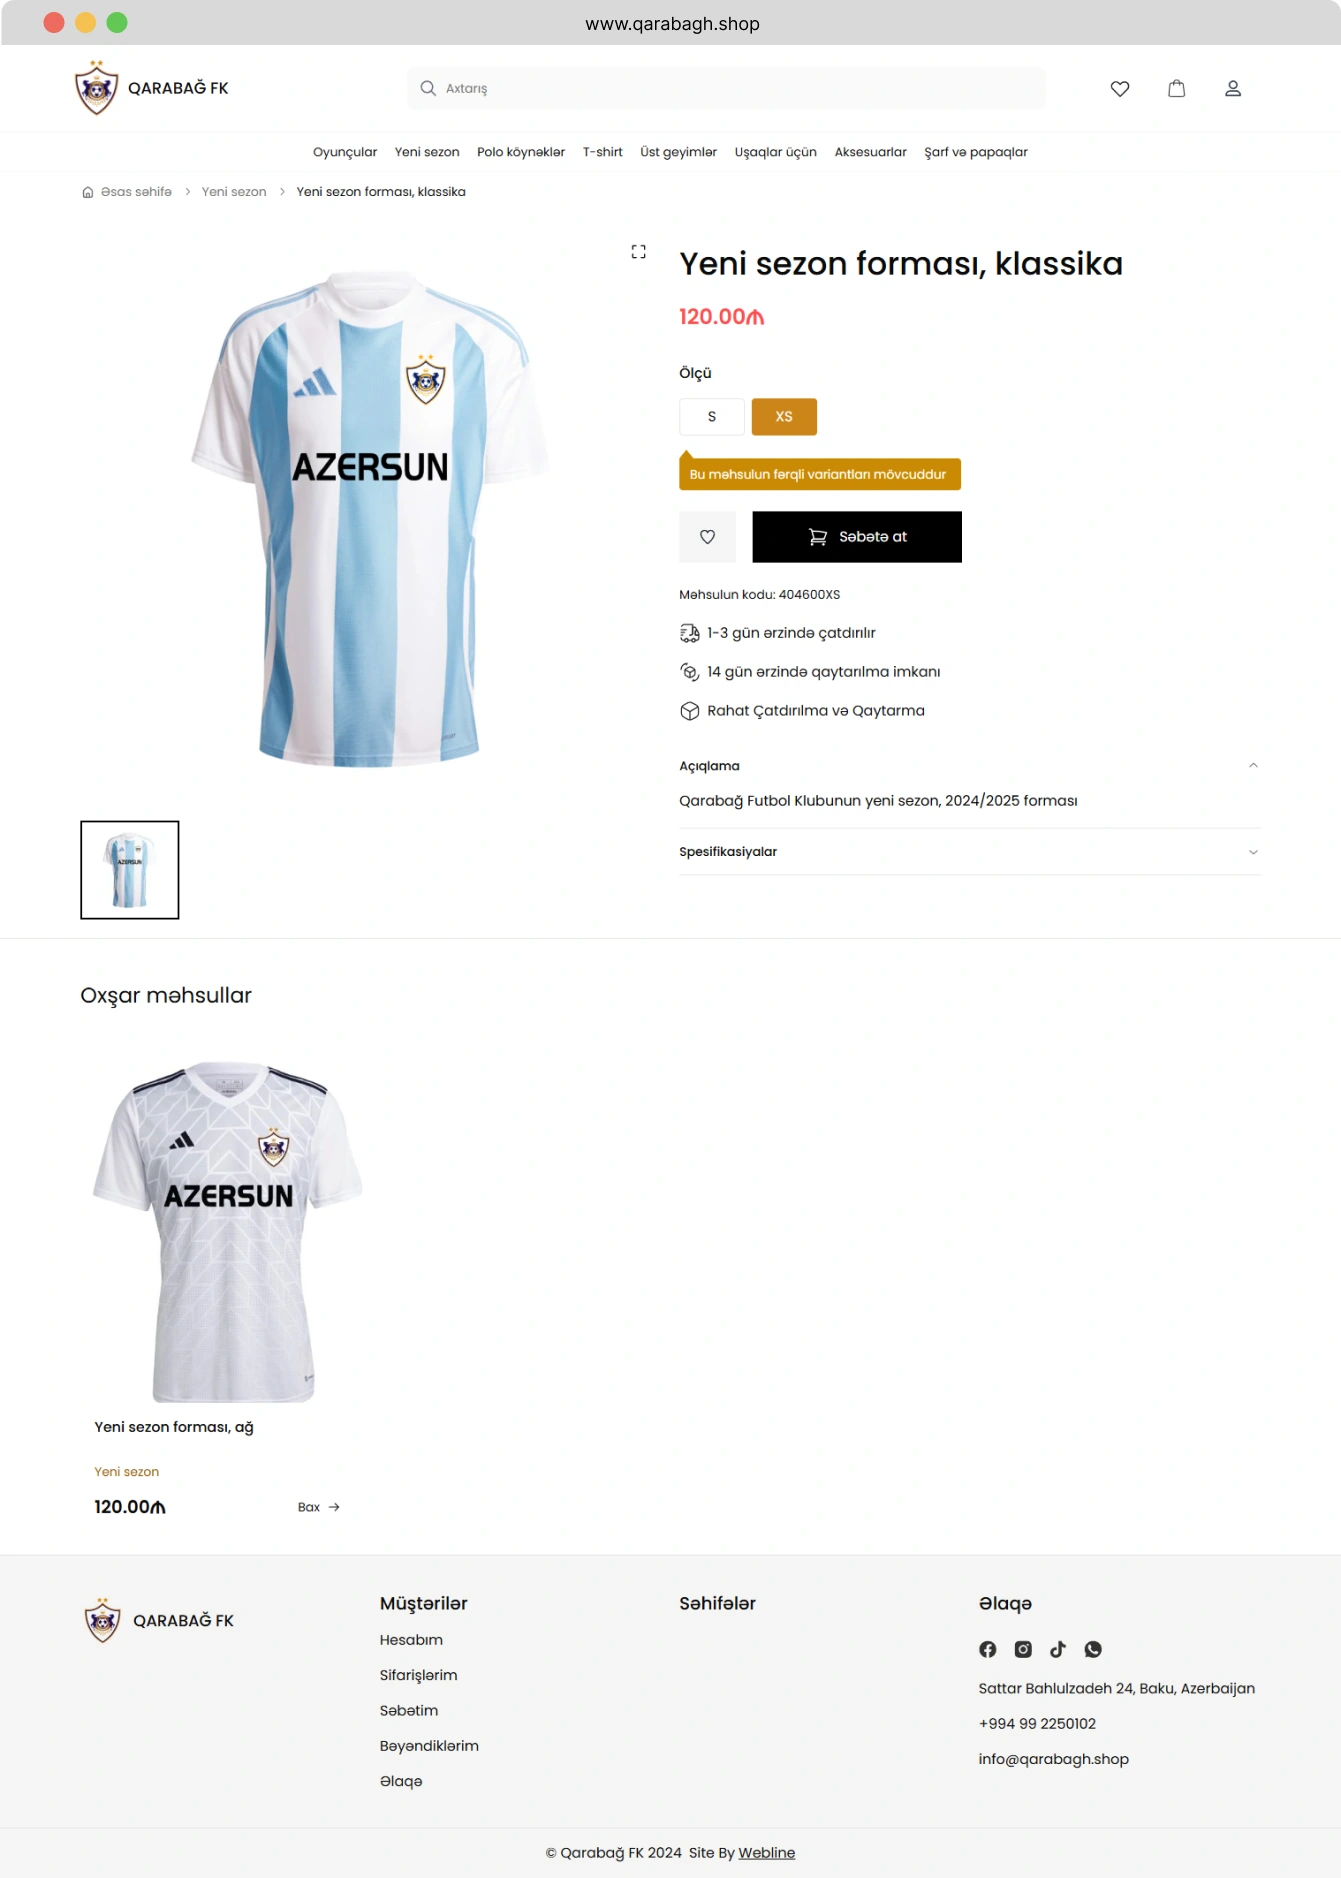The height and width of the screenshot is (1878, 1341).
Task: Add to cart with Səbətə at
Action: [857, 537]
